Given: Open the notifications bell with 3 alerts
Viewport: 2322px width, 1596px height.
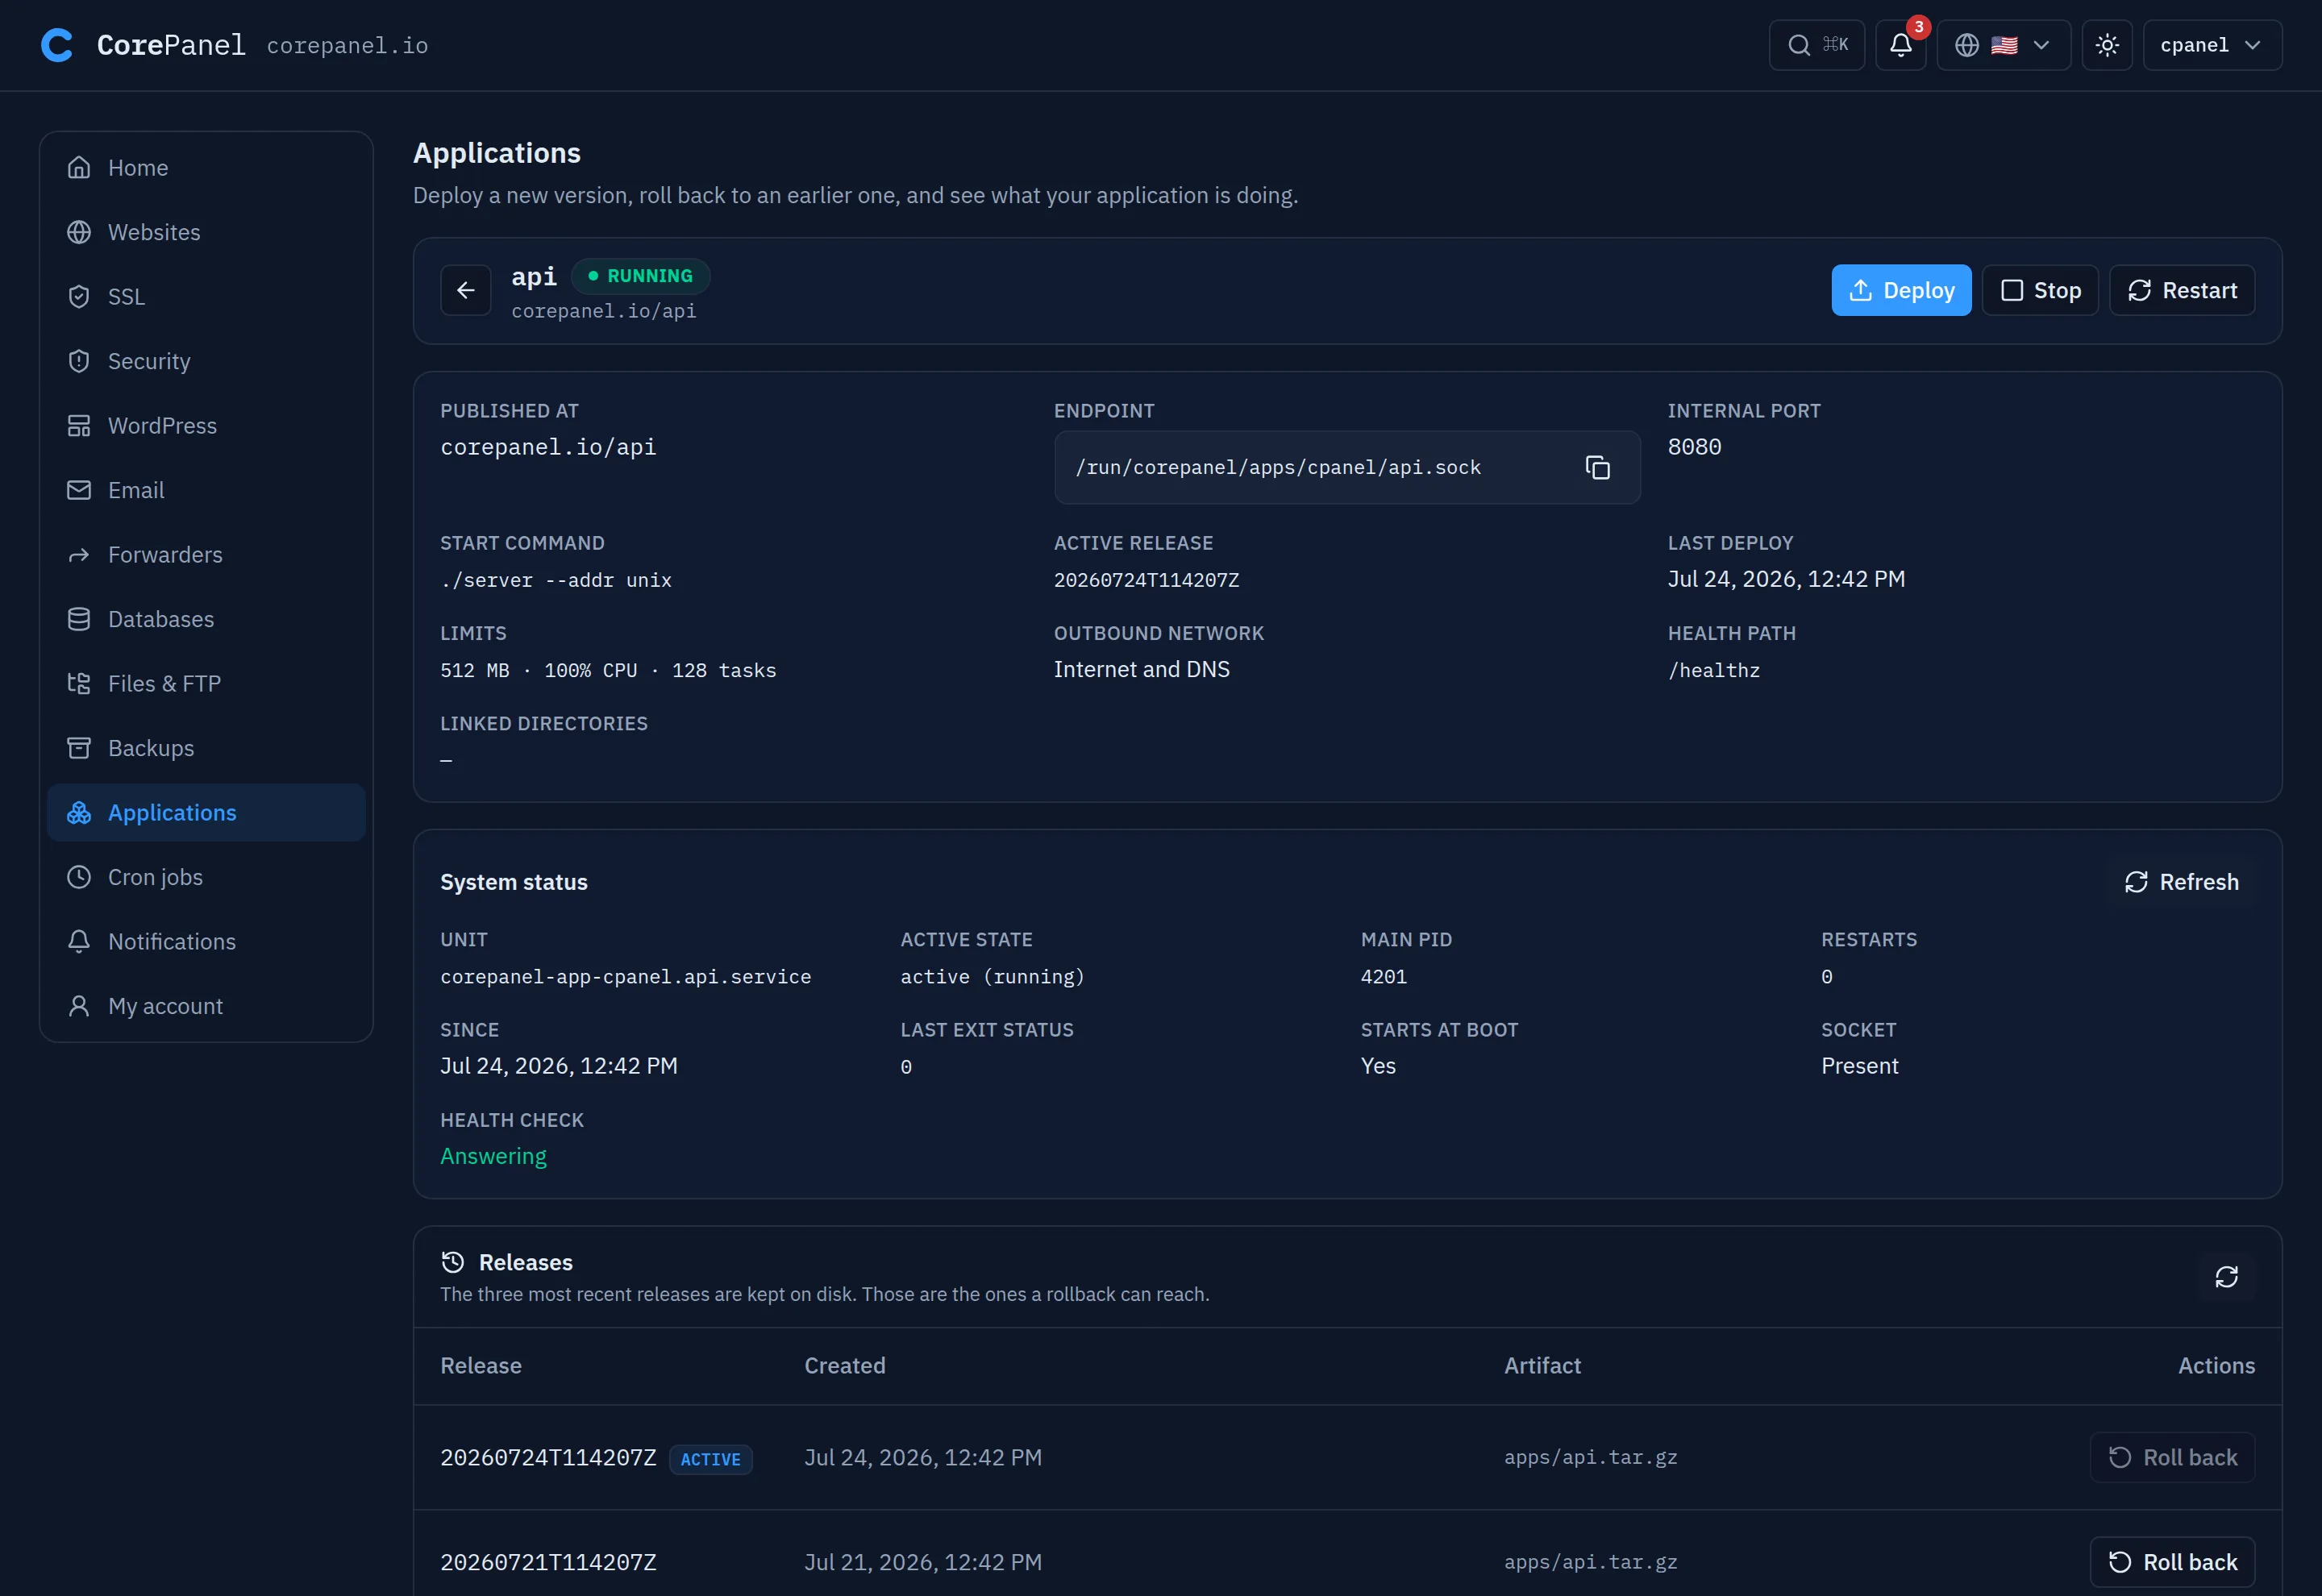Looking at the screenshot, I should click(1900, 45).
